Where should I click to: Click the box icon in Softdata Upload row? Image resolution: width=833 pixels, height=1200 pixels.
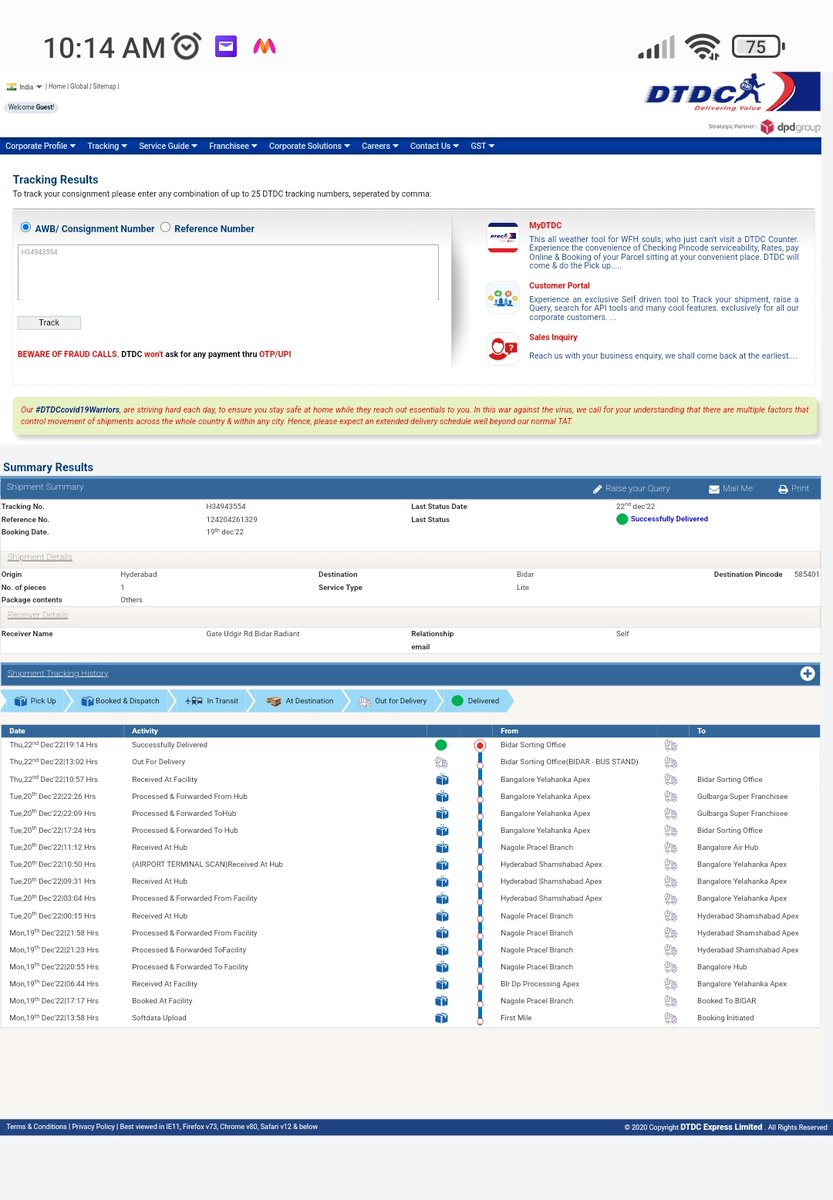coord(441,1018)
